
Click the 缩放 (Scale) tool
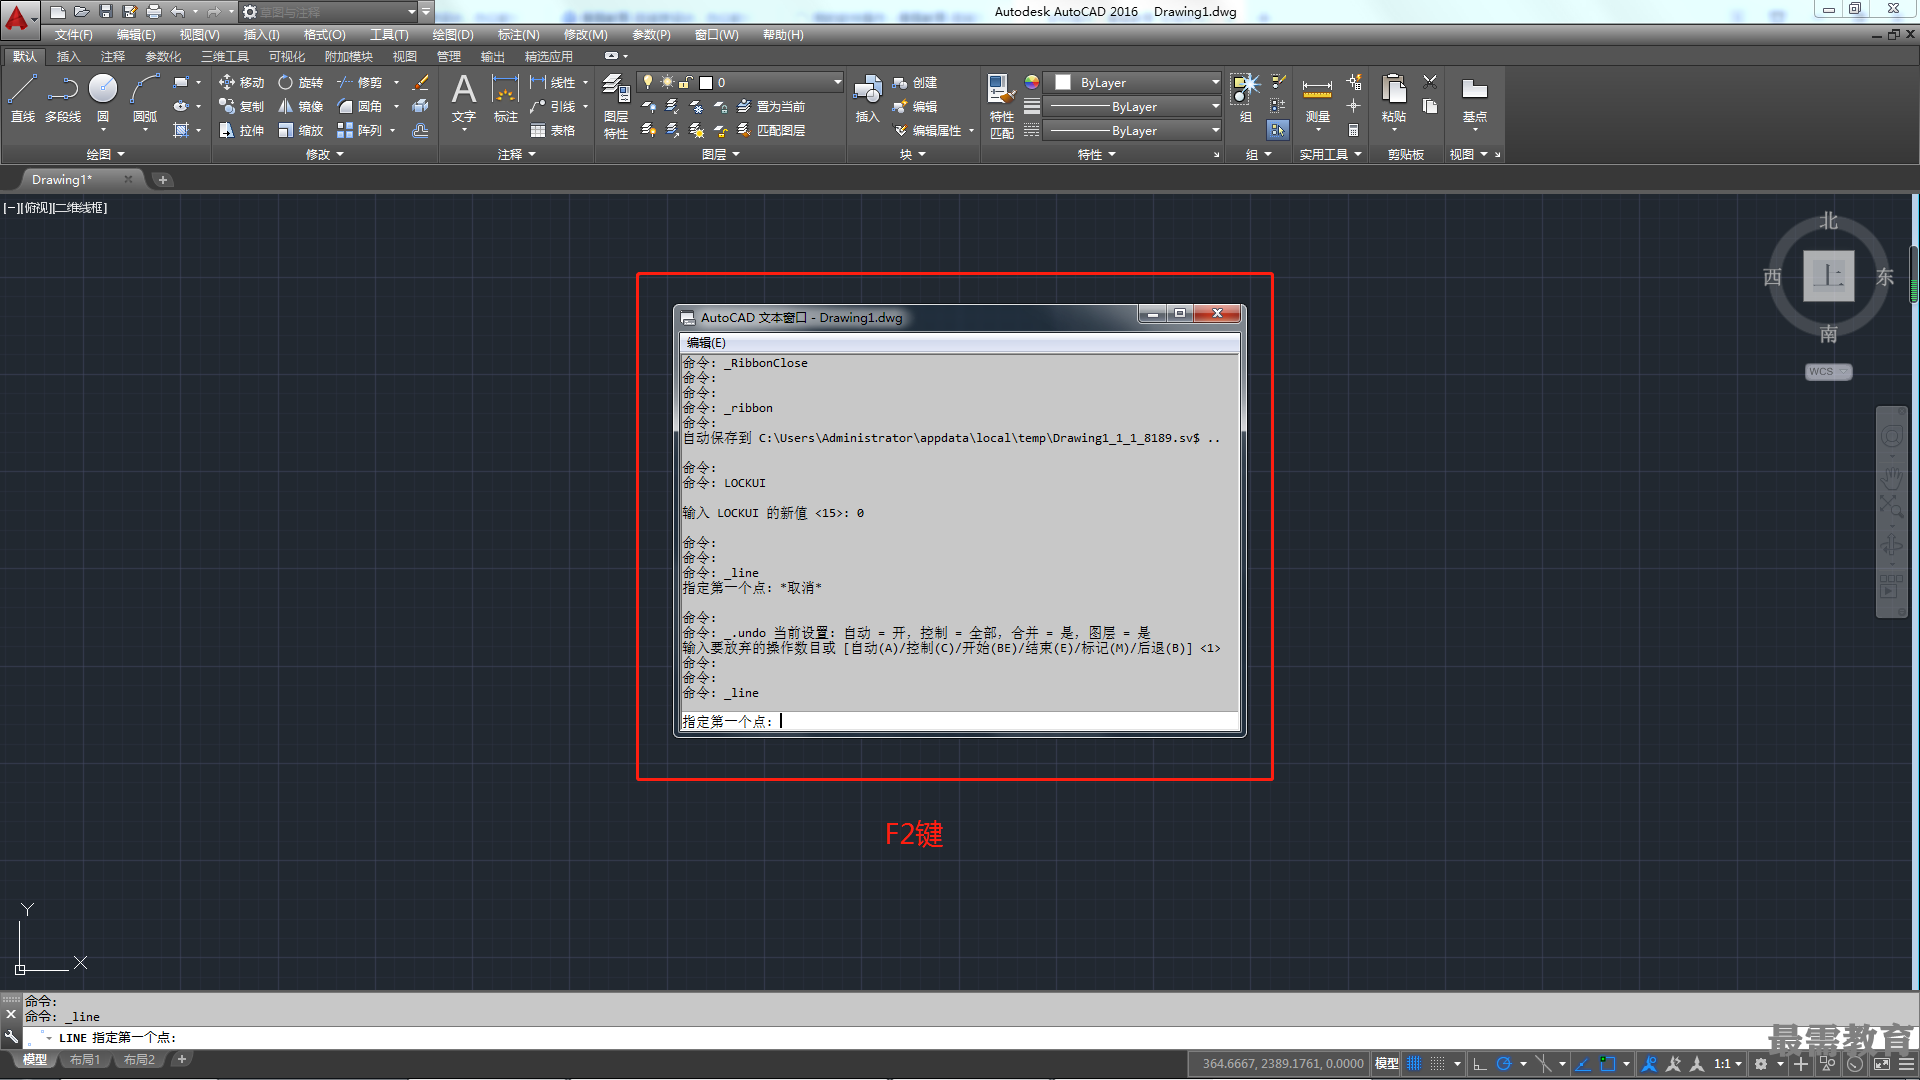300,131
